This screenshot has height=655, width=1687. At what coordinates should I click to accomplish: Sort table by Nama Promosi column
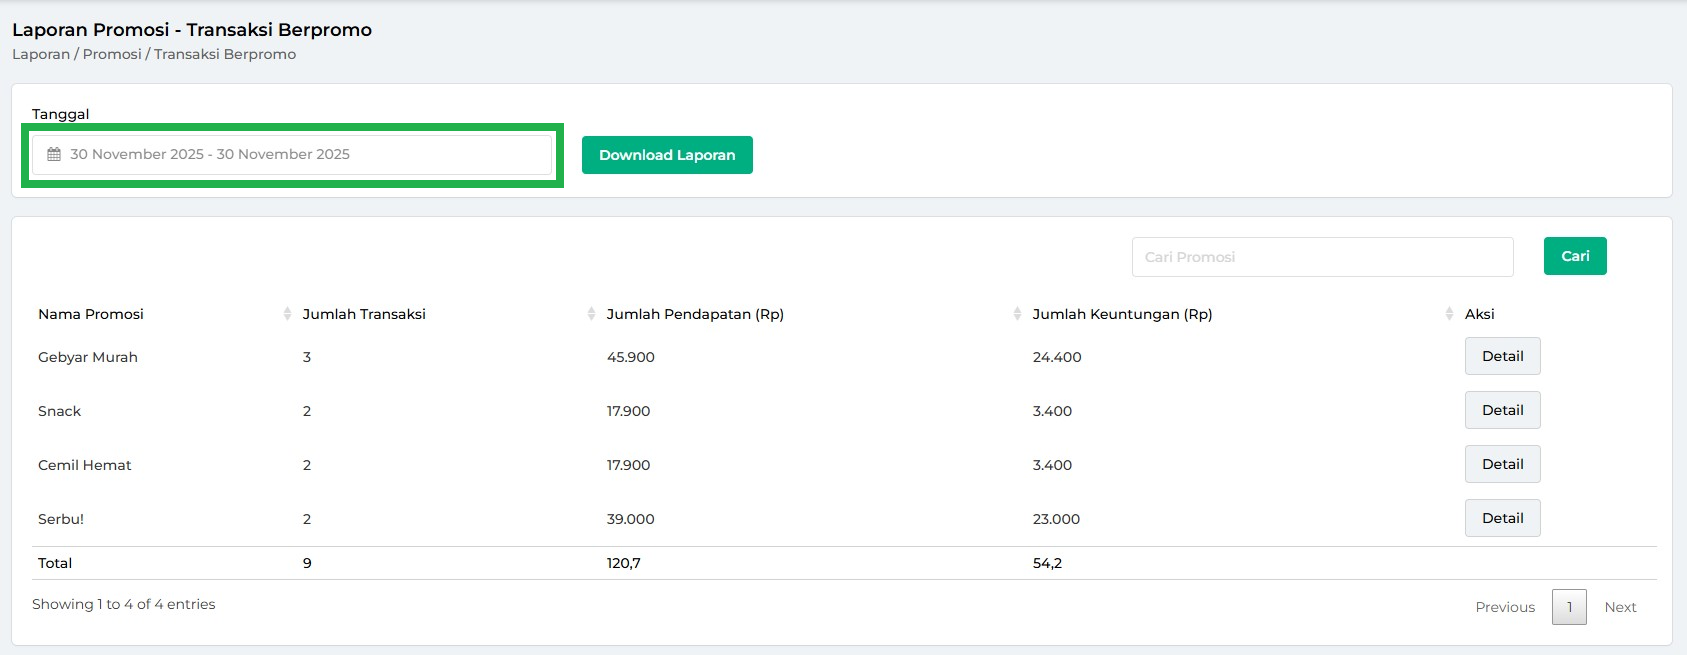coord(91,314)
